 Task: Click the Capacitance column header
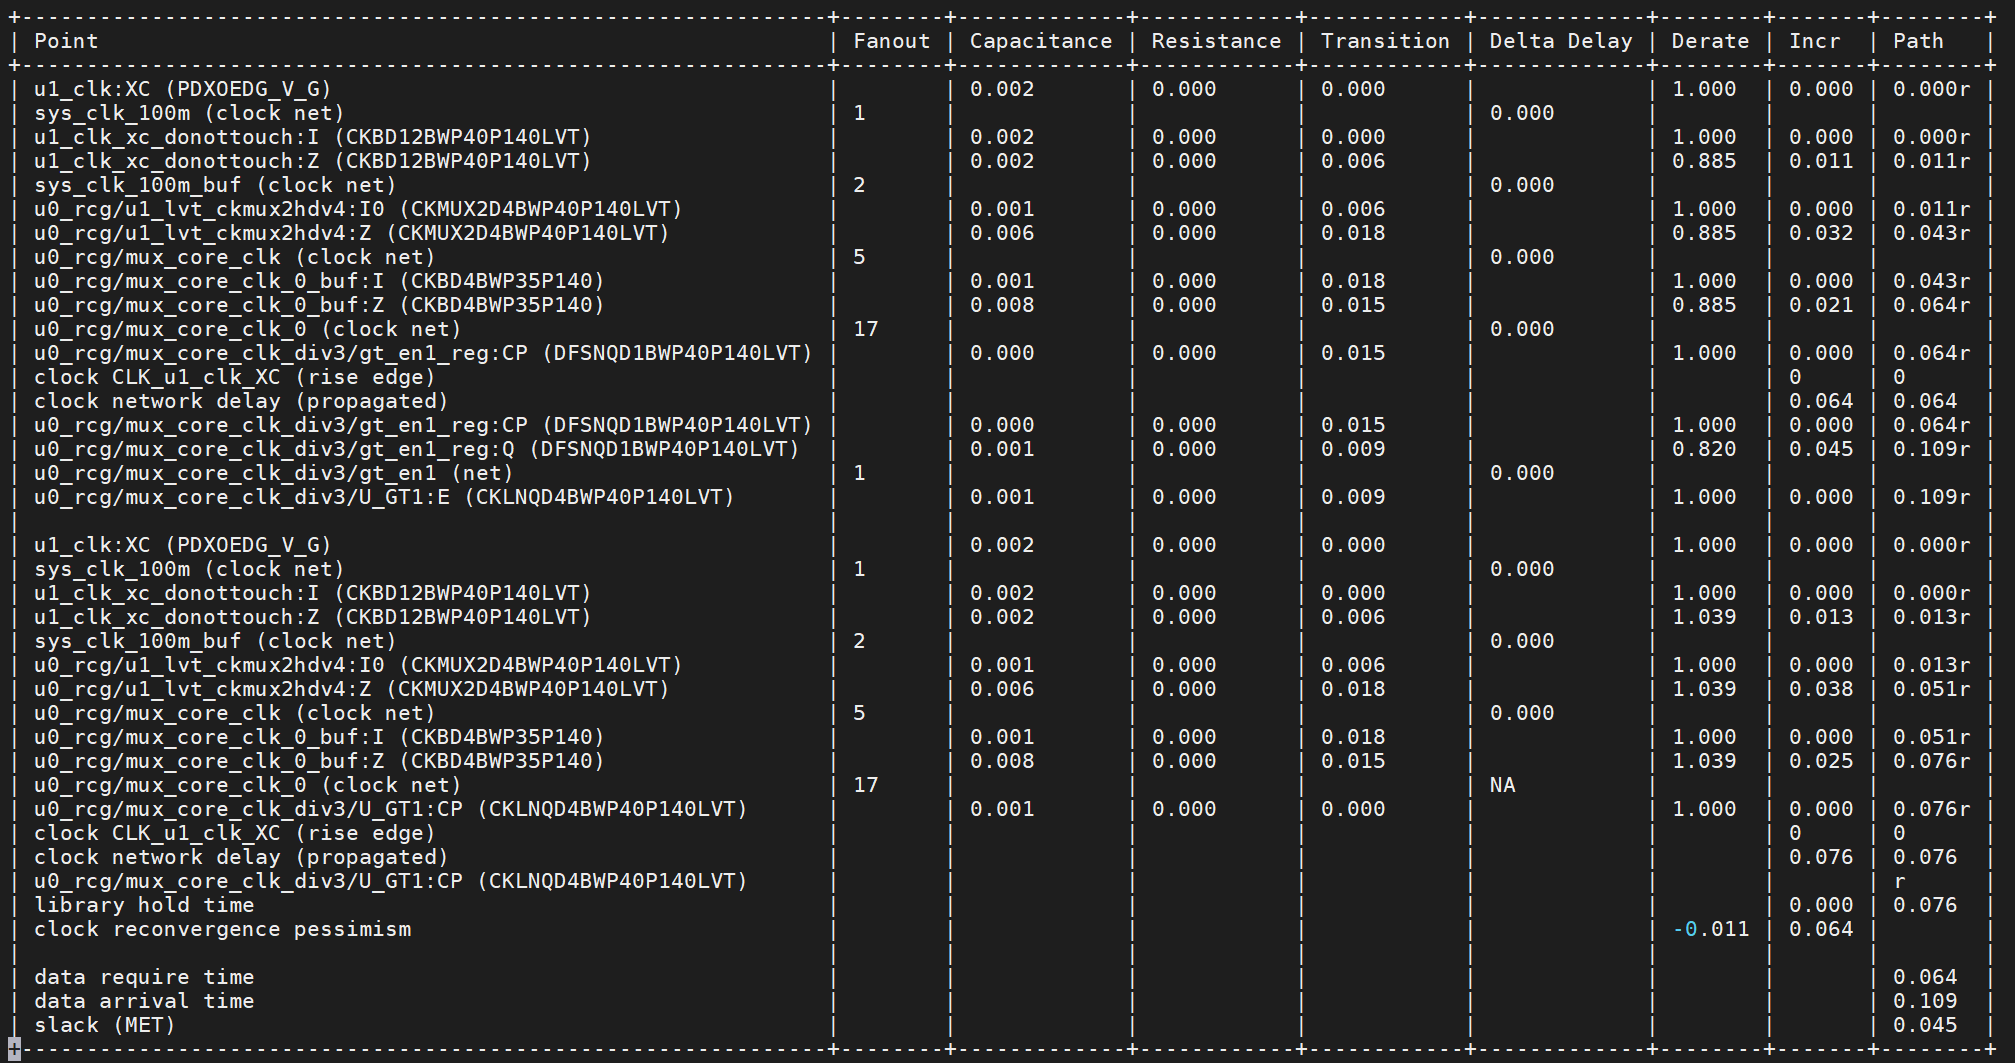tap(1040, 41)
